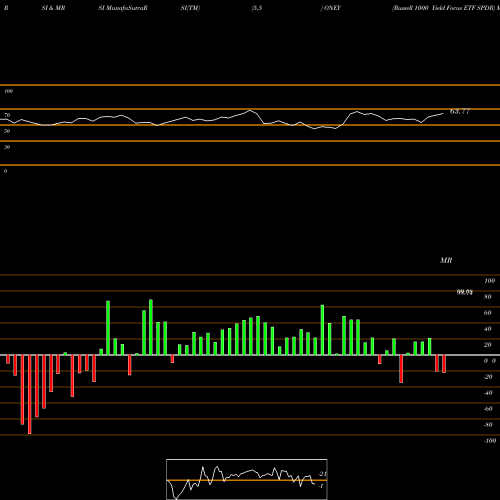
Task: Open the mini overview chart thumbnail
Action: [x=247, y=479]
